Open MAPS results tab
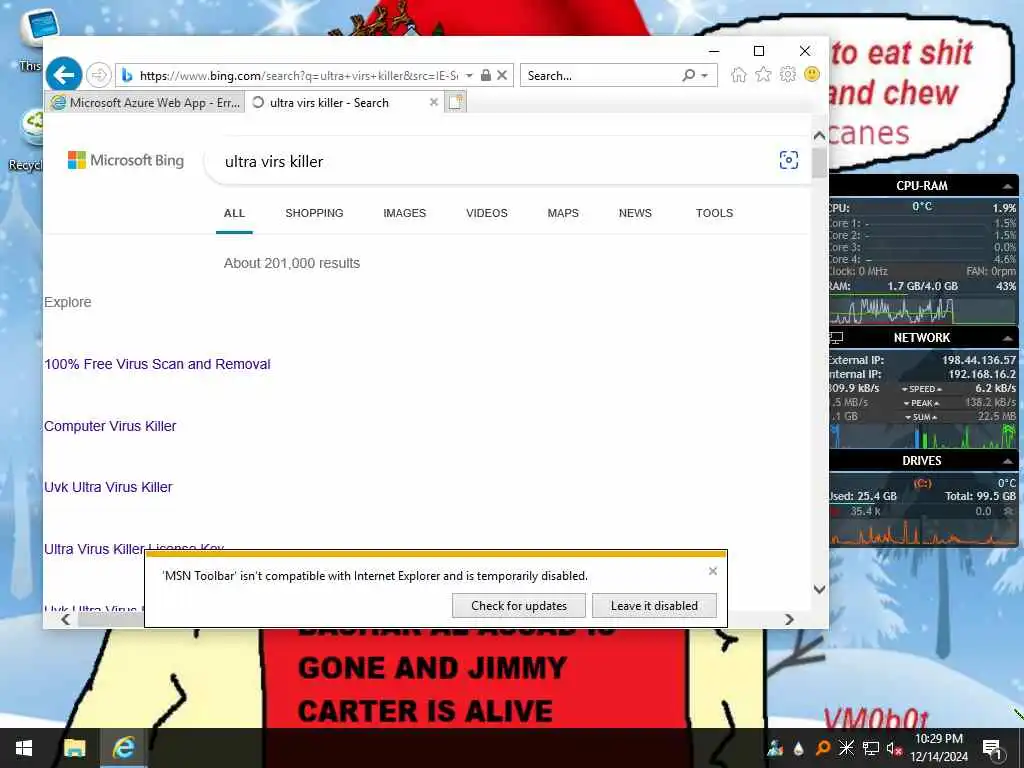 click(563, 213)
